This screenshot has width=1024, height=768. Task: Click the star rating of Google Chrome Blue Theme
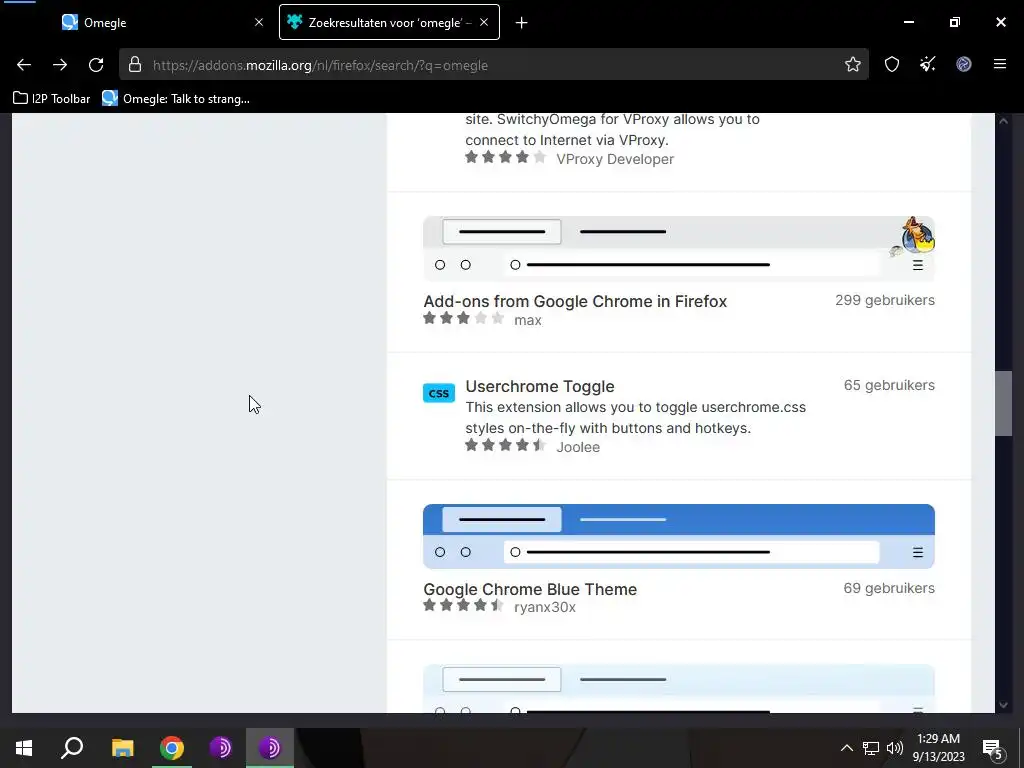463,605
